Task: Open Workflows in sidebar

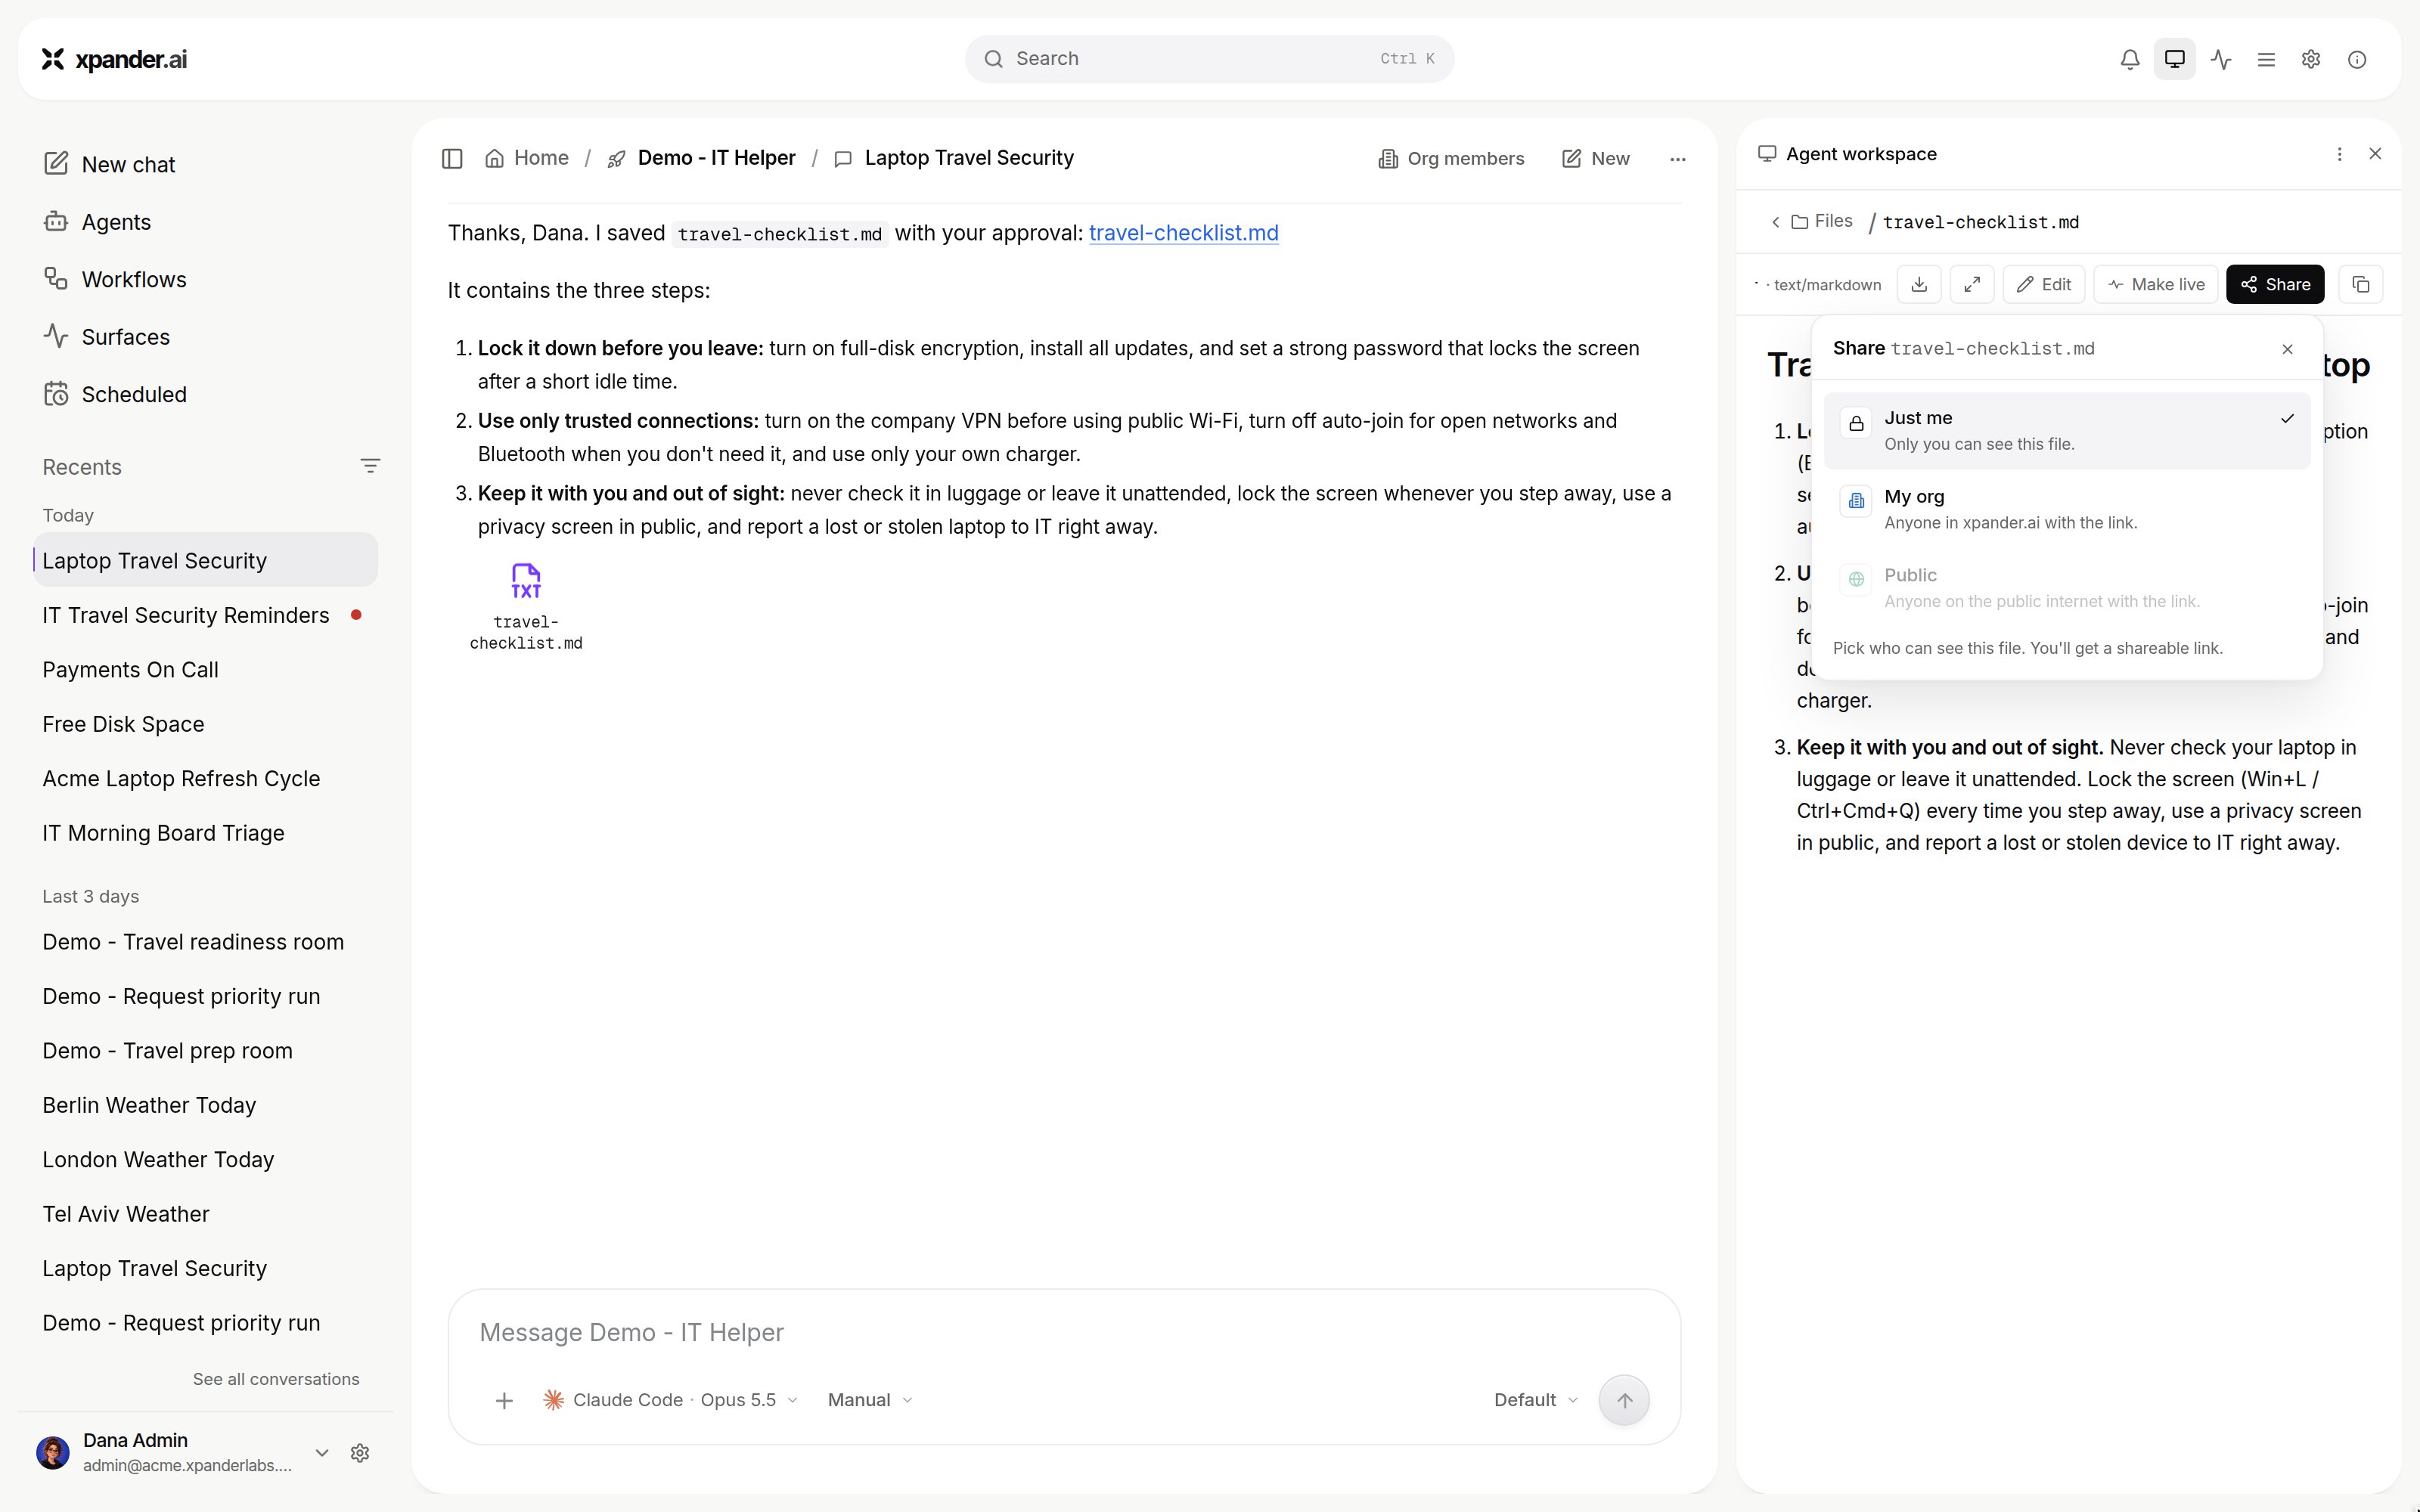Action: tap(115, 279)
